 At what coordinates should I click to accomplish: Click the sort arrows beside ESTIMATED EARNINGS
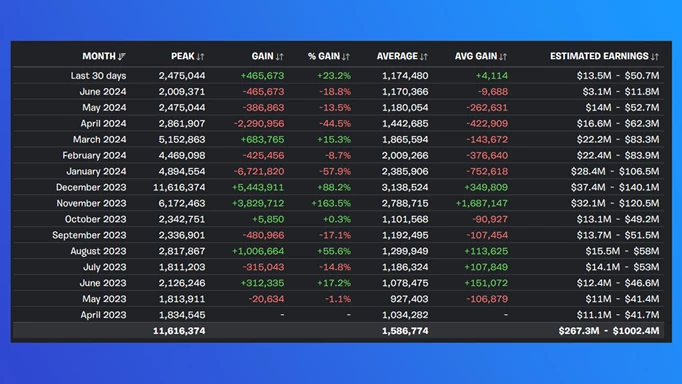[655, 57]
